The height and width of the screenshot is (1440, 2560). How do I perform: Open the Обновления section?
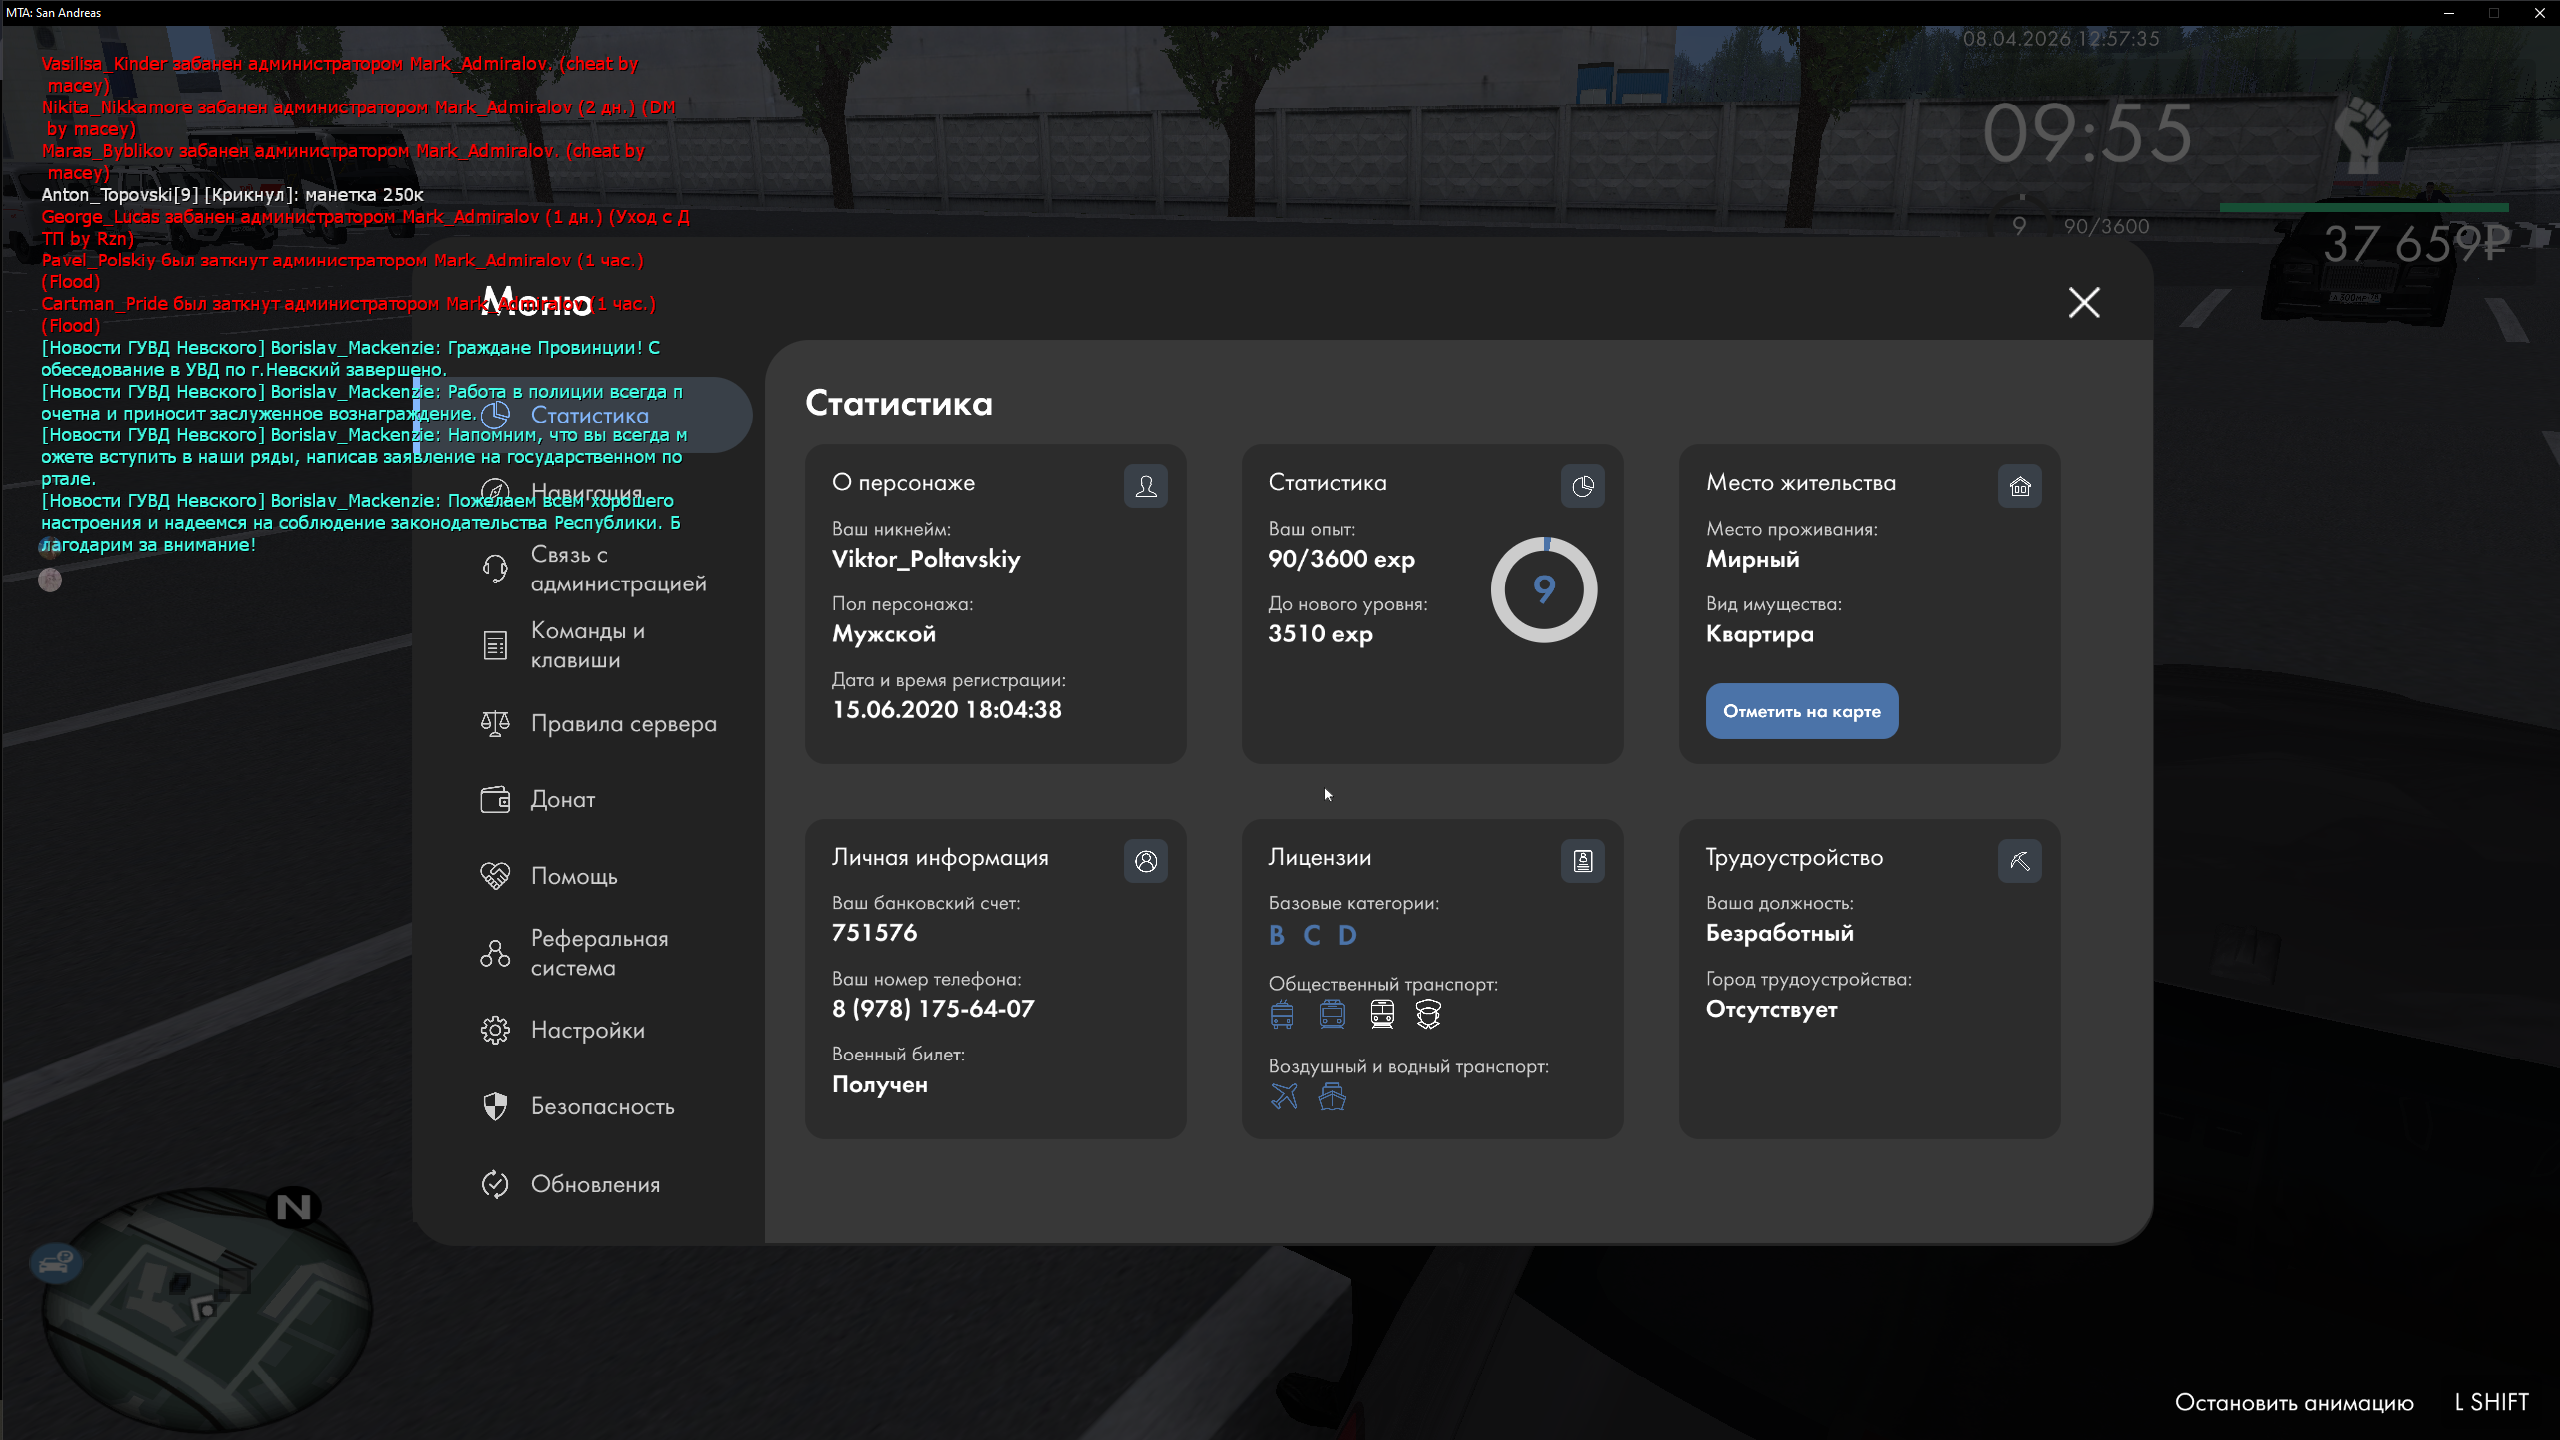(595, 1184)
